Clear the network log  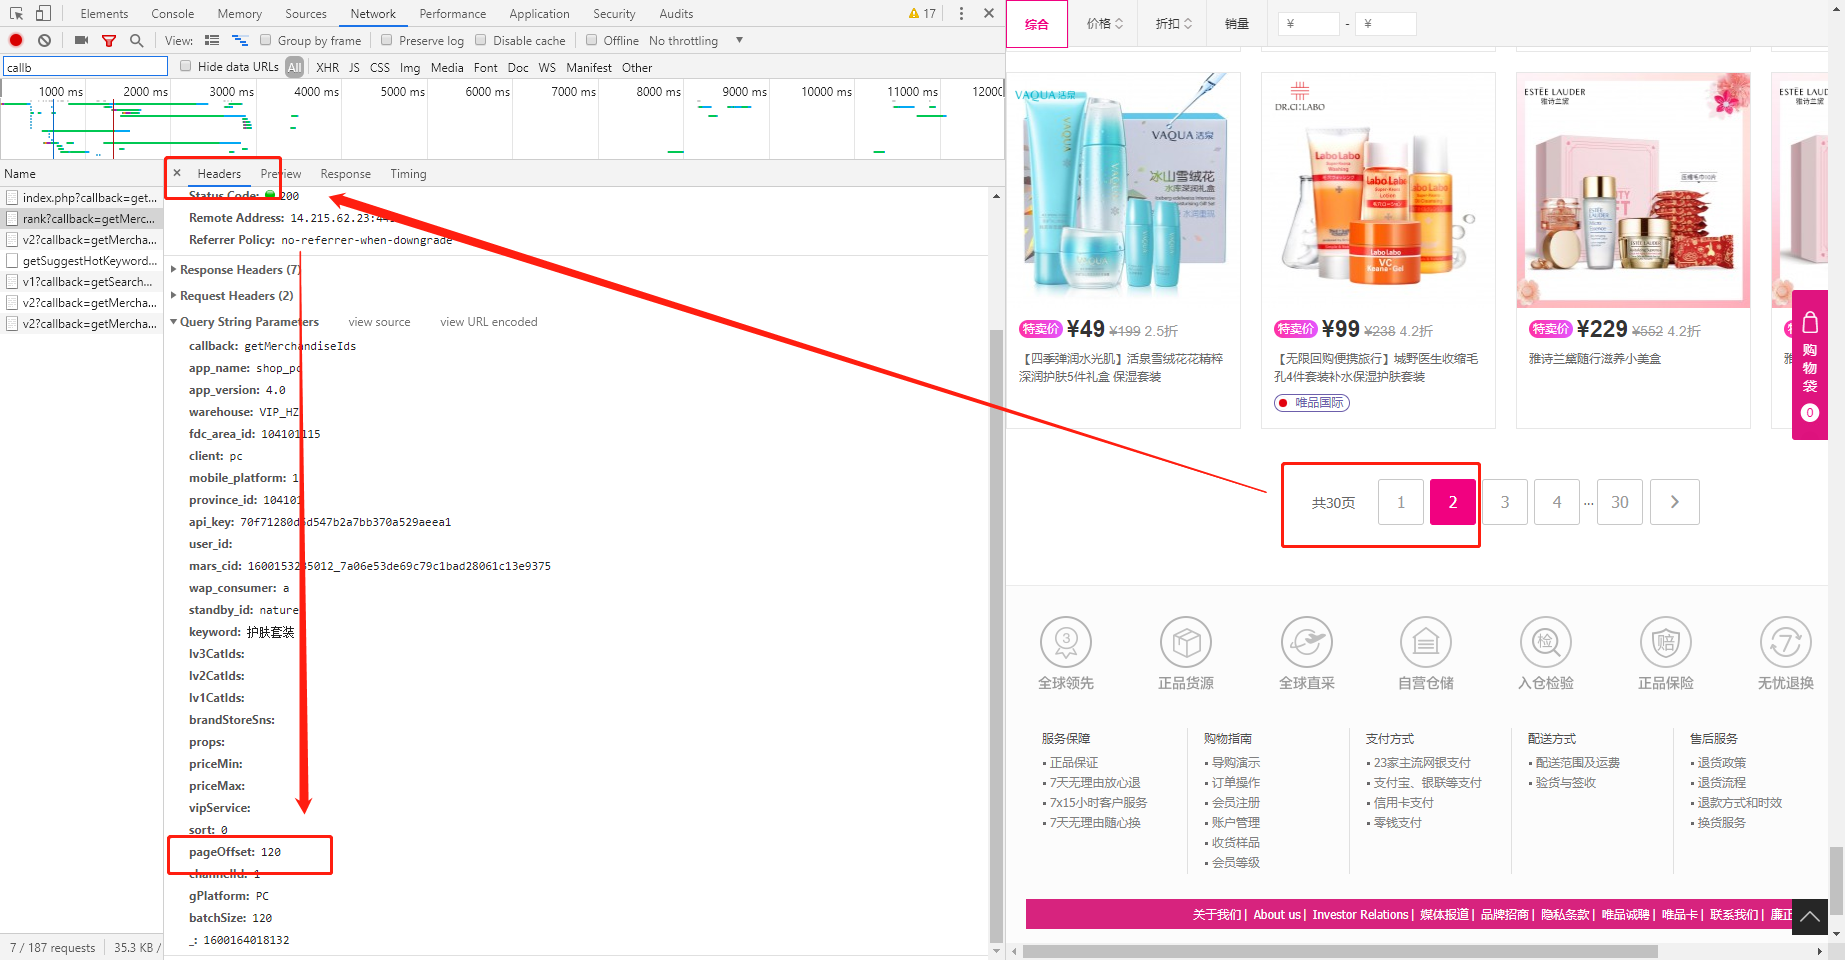(x=44, y=40)
